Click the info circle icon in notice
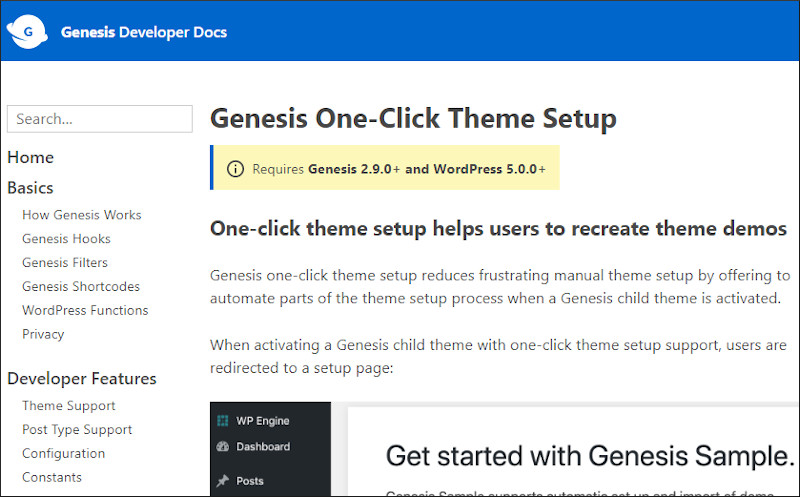Image resolution: width=800 pixels, height=497 pixels. (x=235, y=169)
